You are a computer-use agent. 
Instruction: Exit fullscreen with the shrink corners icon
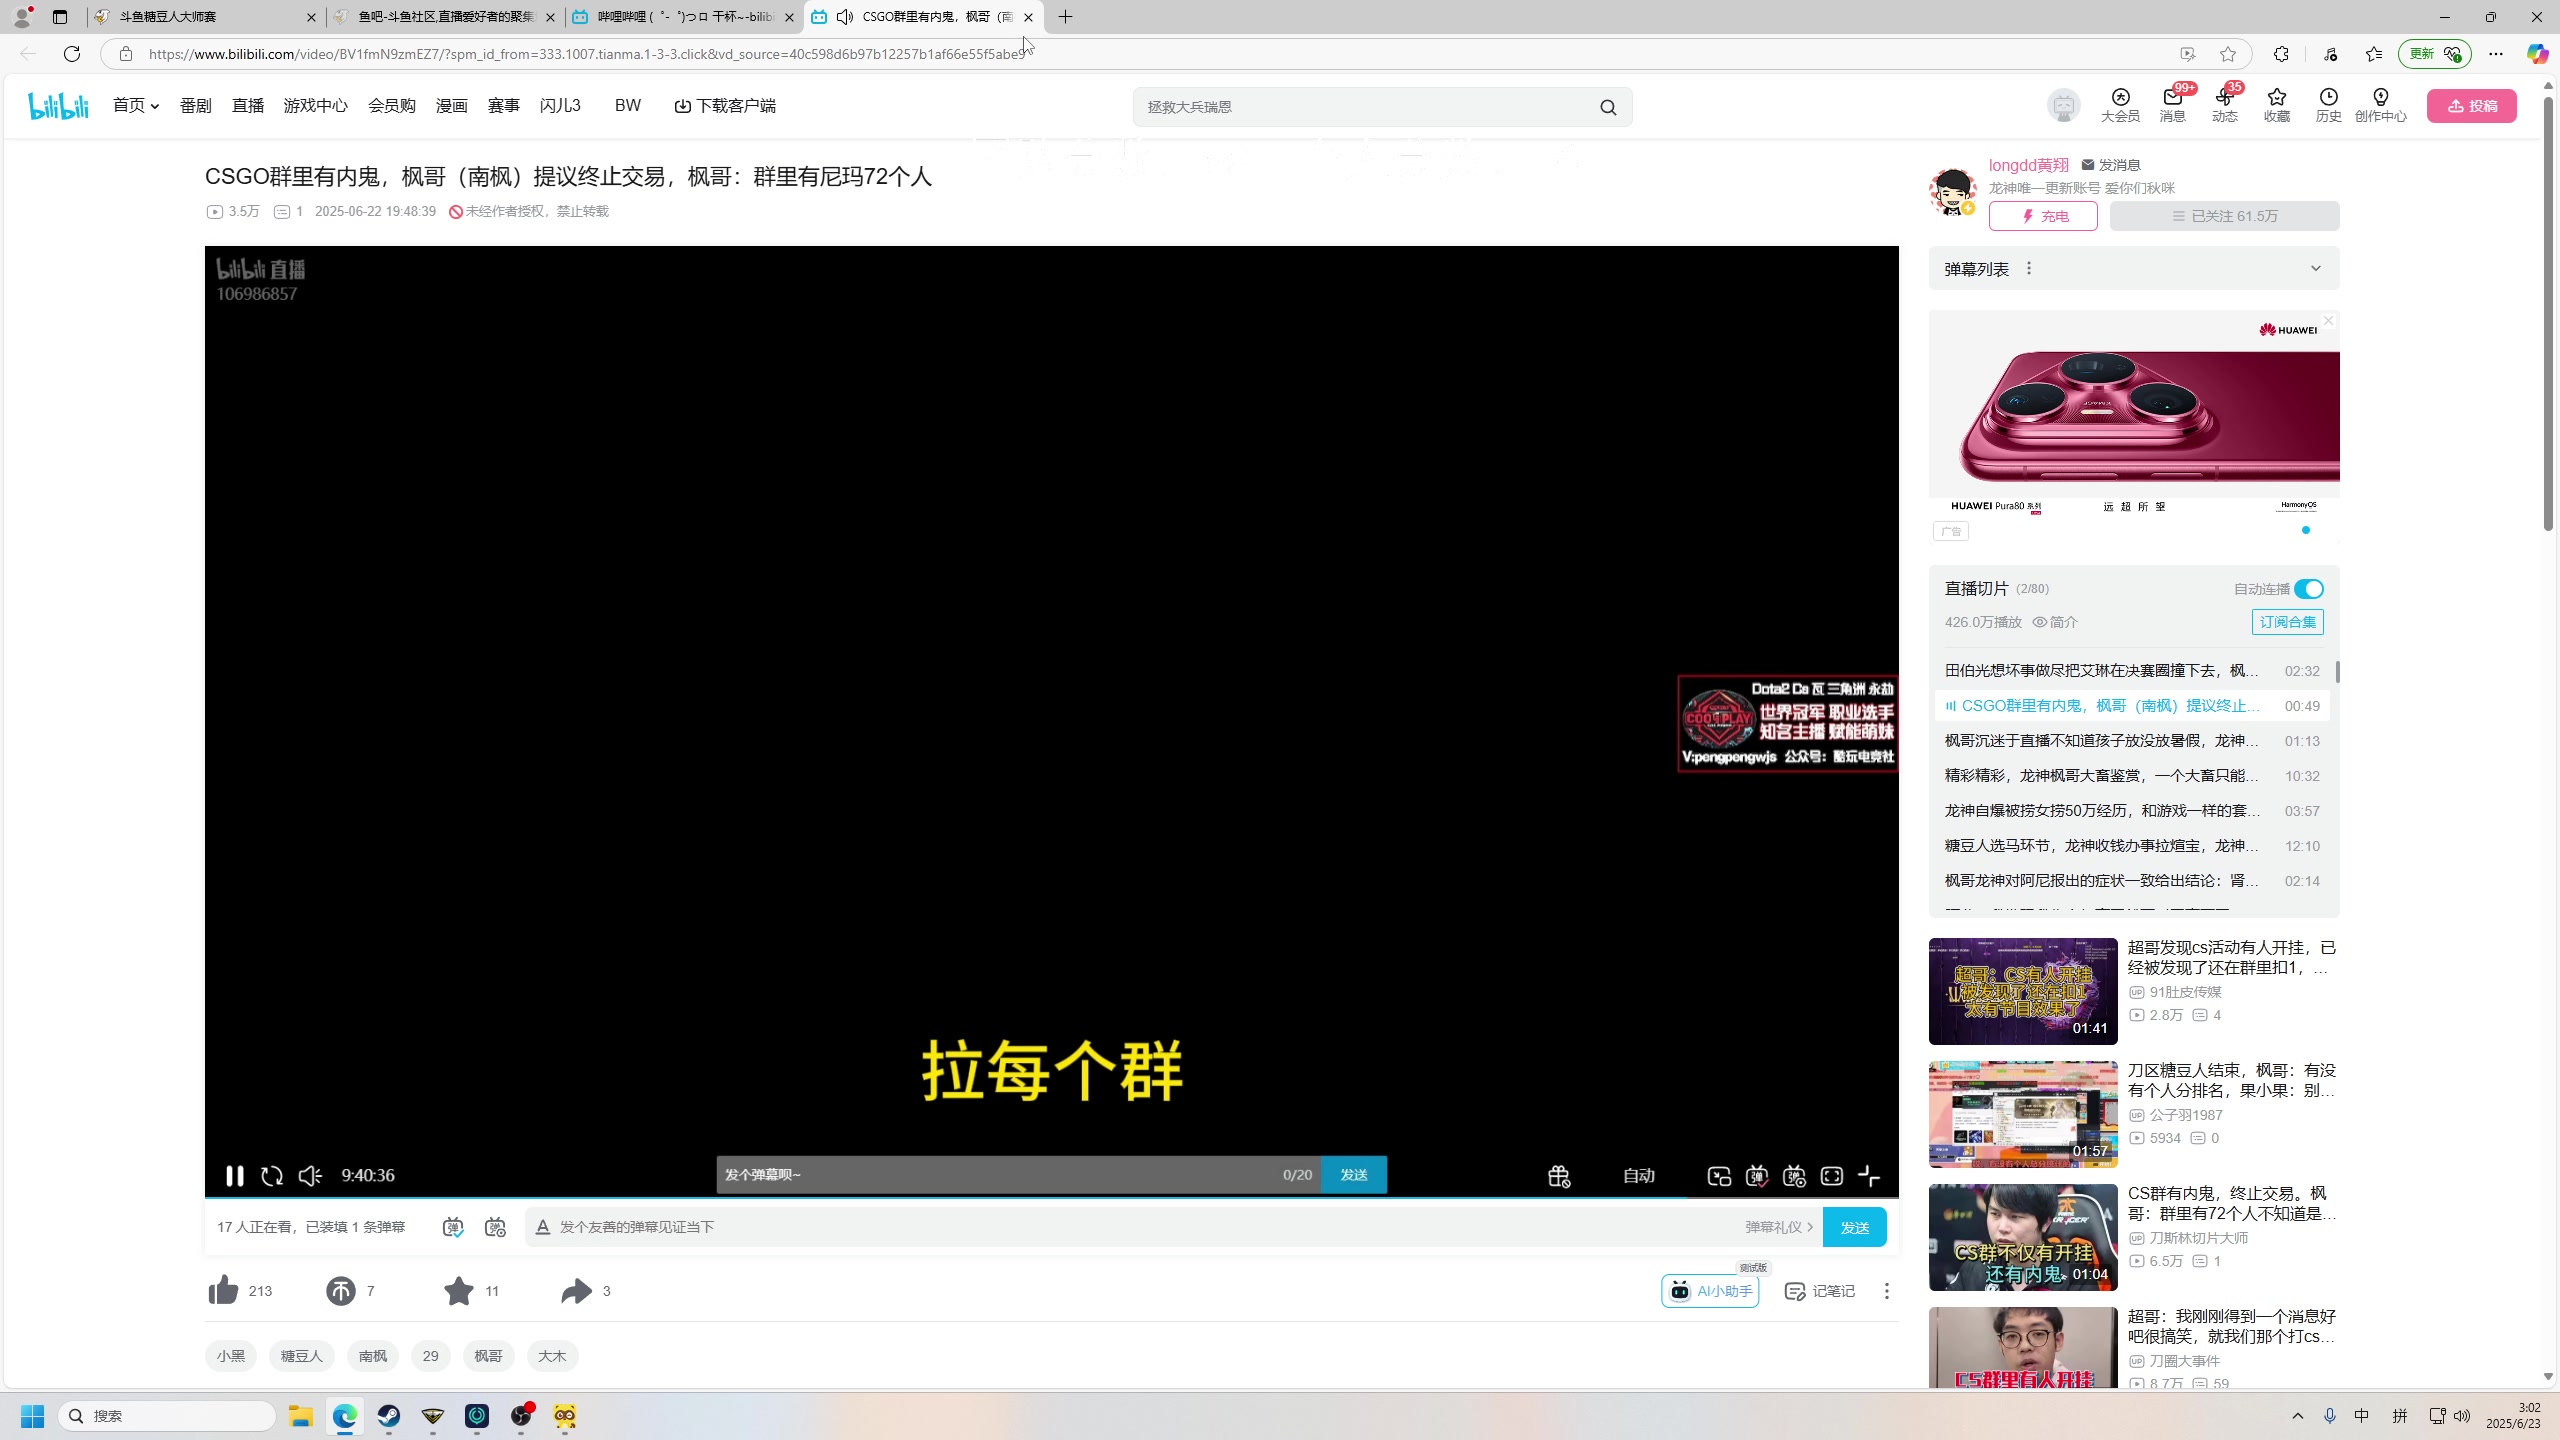[x=1869, y=1176]
